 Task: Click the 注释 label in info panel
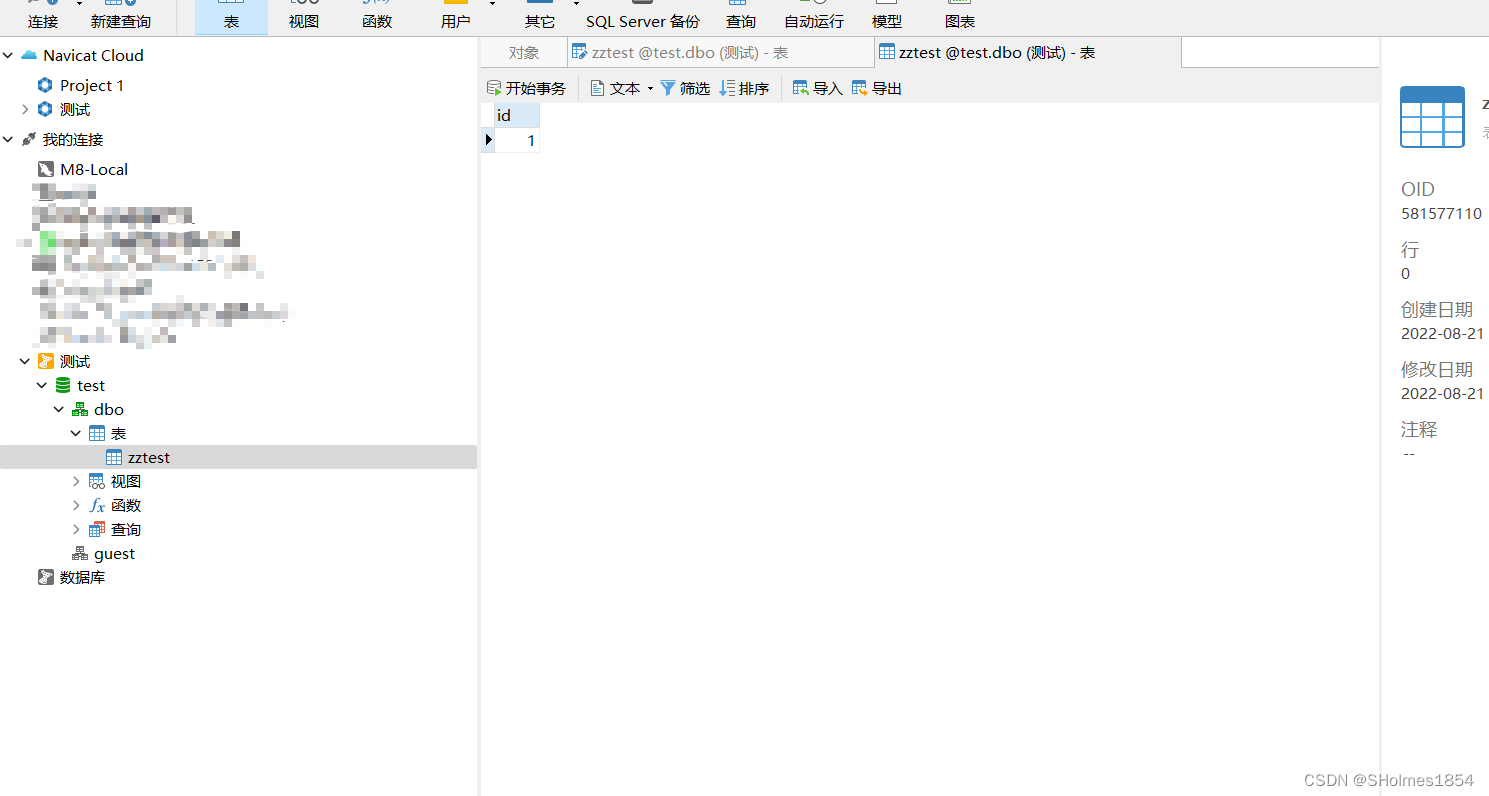pyautogui.click(x=1419, y=429)
